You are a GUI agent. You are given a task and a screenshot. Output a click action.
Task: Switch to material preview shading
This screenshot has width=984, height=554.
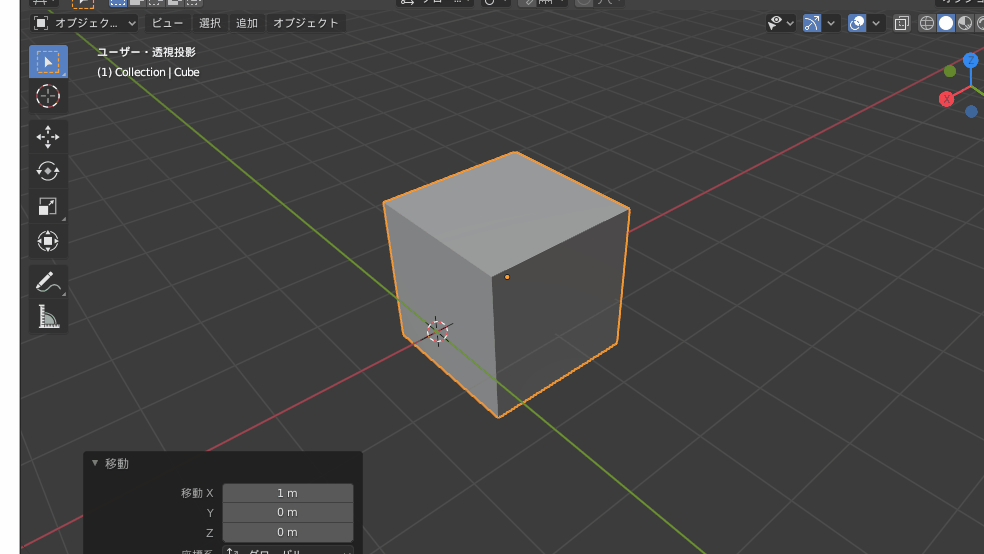coord(965,23)
